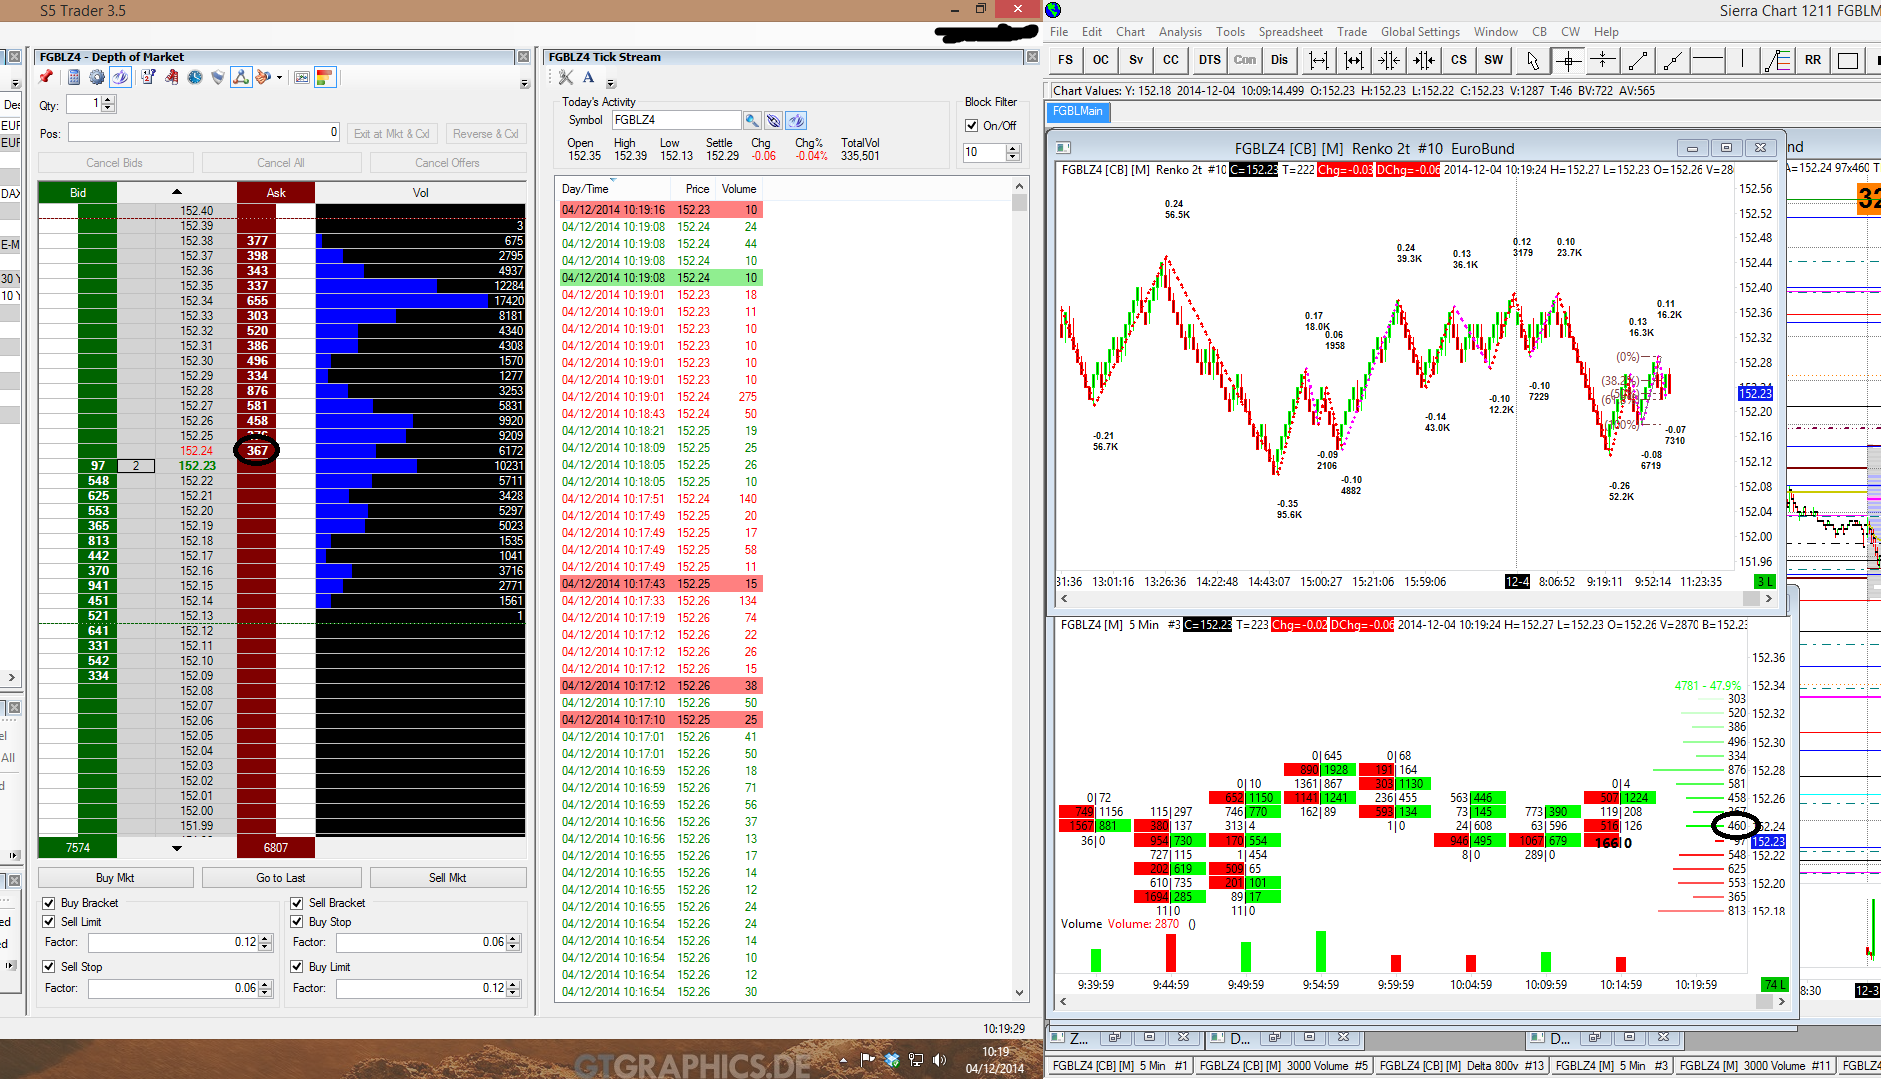Click the pointing hand icon in Depth of Market
Image resolution: width=1881 pixels, height=1079 pixels.
point(263,77)
